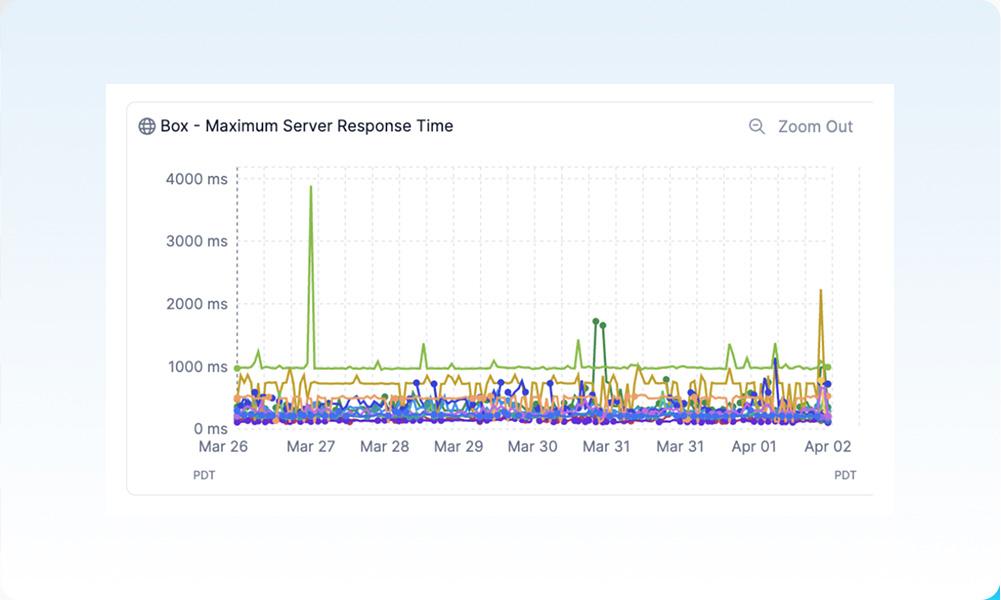Select the Apr 02 x-axis label
This screenshot has width=1001, height=600.
828,446
